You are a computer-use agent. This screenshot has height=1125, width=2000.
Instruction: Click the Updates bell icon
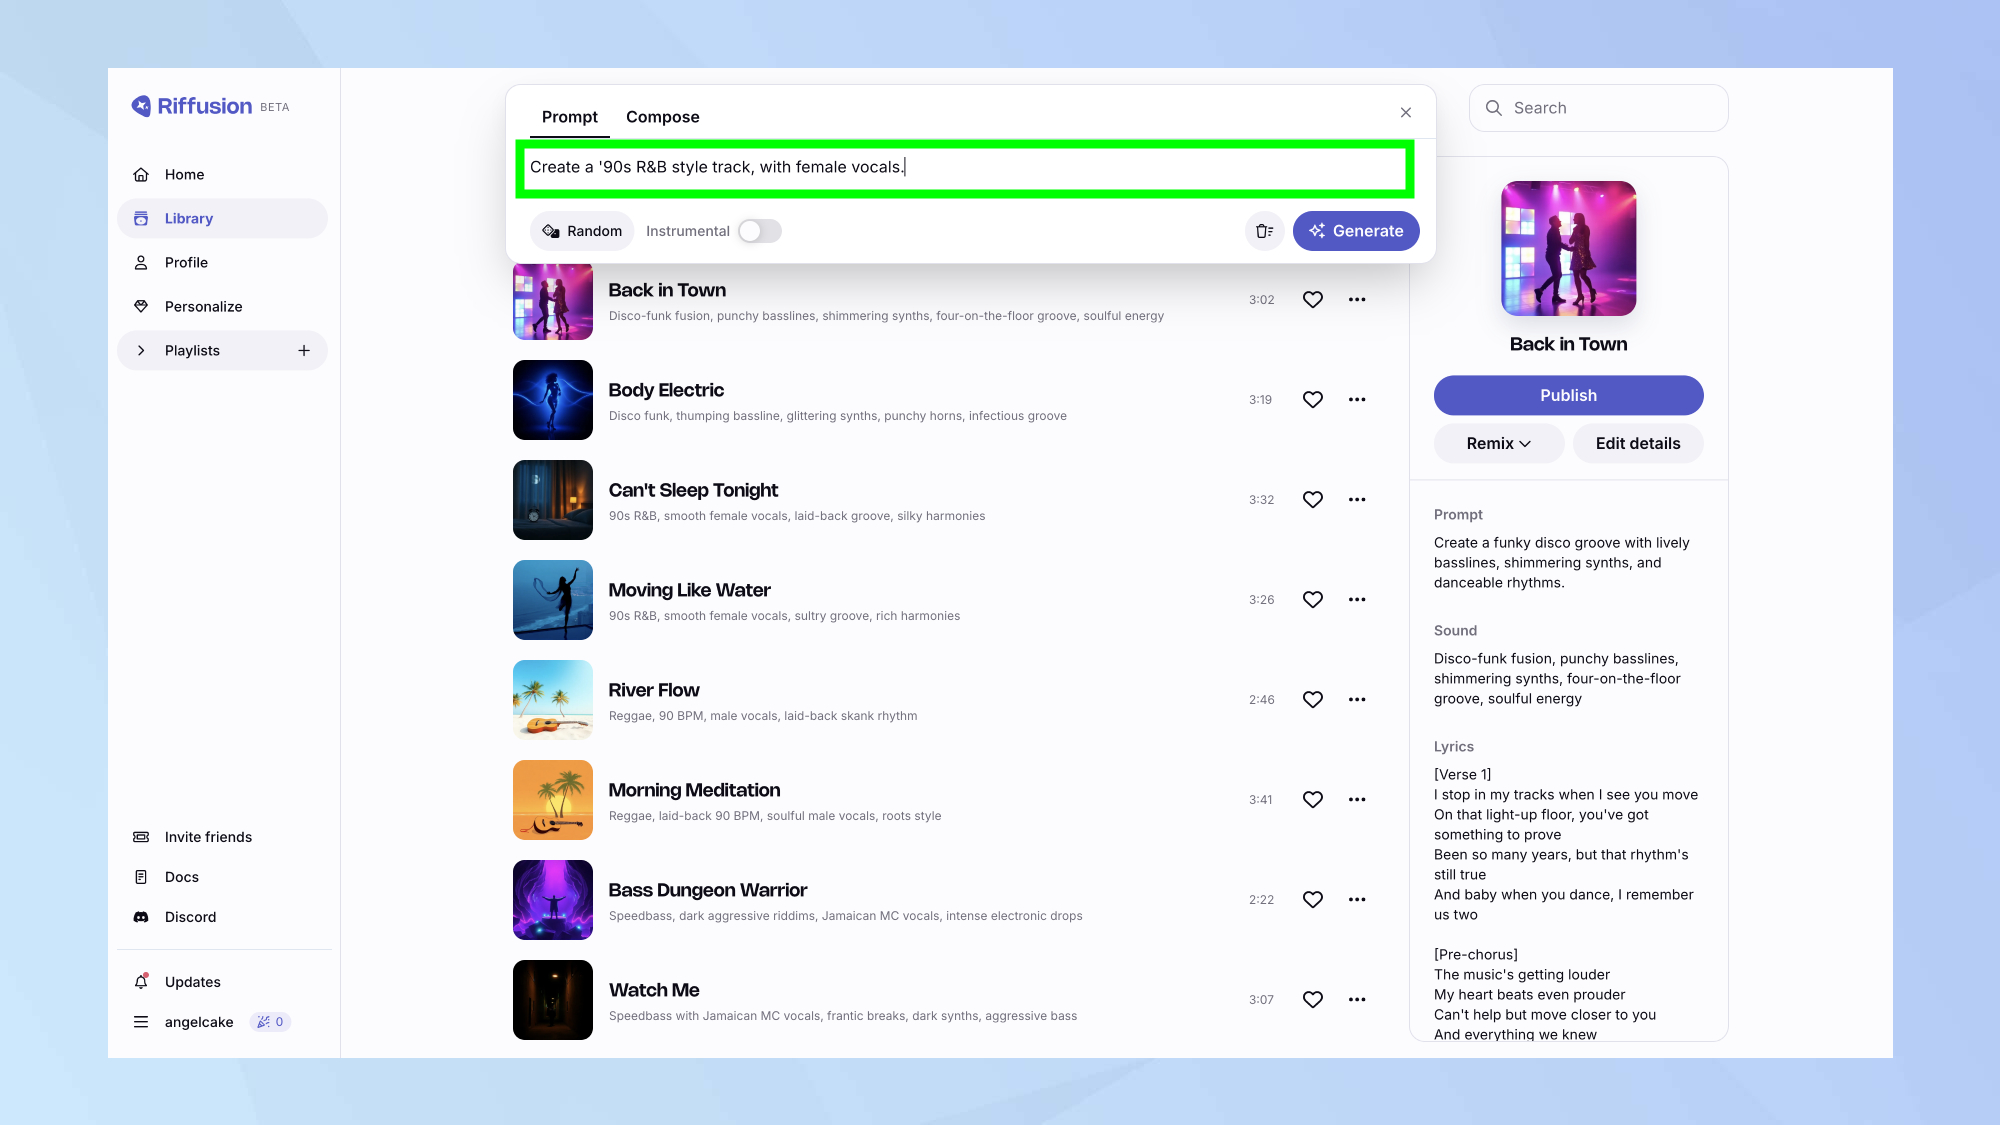[x=141, y=982]
